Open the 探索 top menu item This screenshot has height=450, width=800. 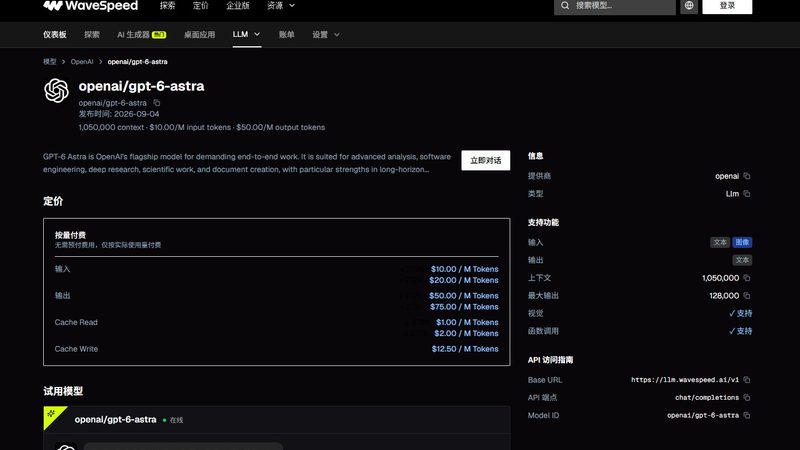(x=167, y=6)
